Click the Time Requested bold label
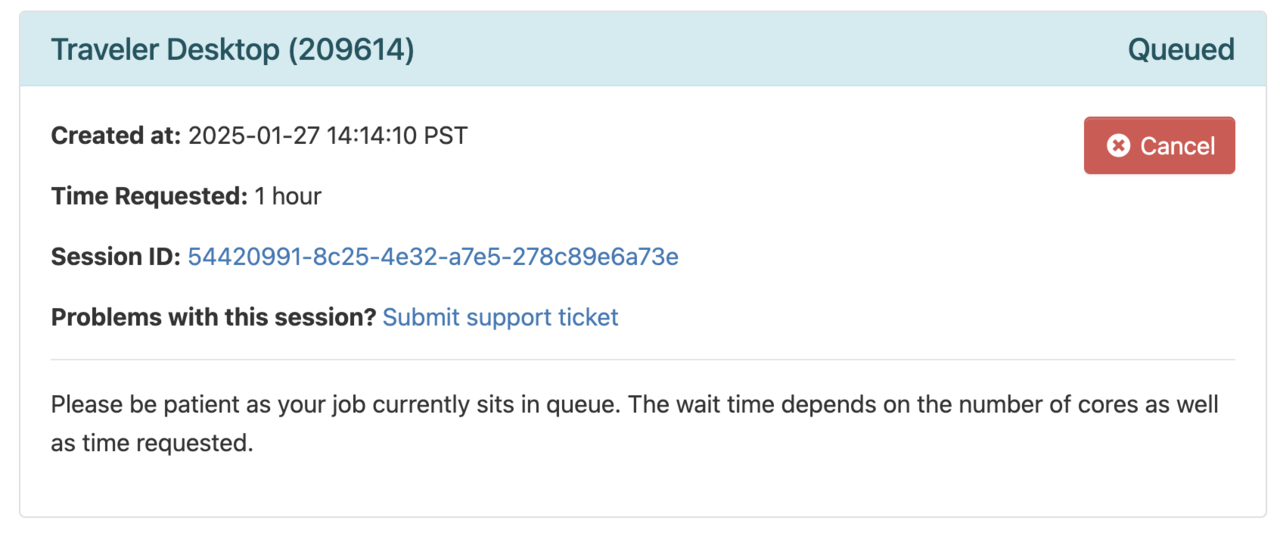1280x533 pixels. pos(149,196)
